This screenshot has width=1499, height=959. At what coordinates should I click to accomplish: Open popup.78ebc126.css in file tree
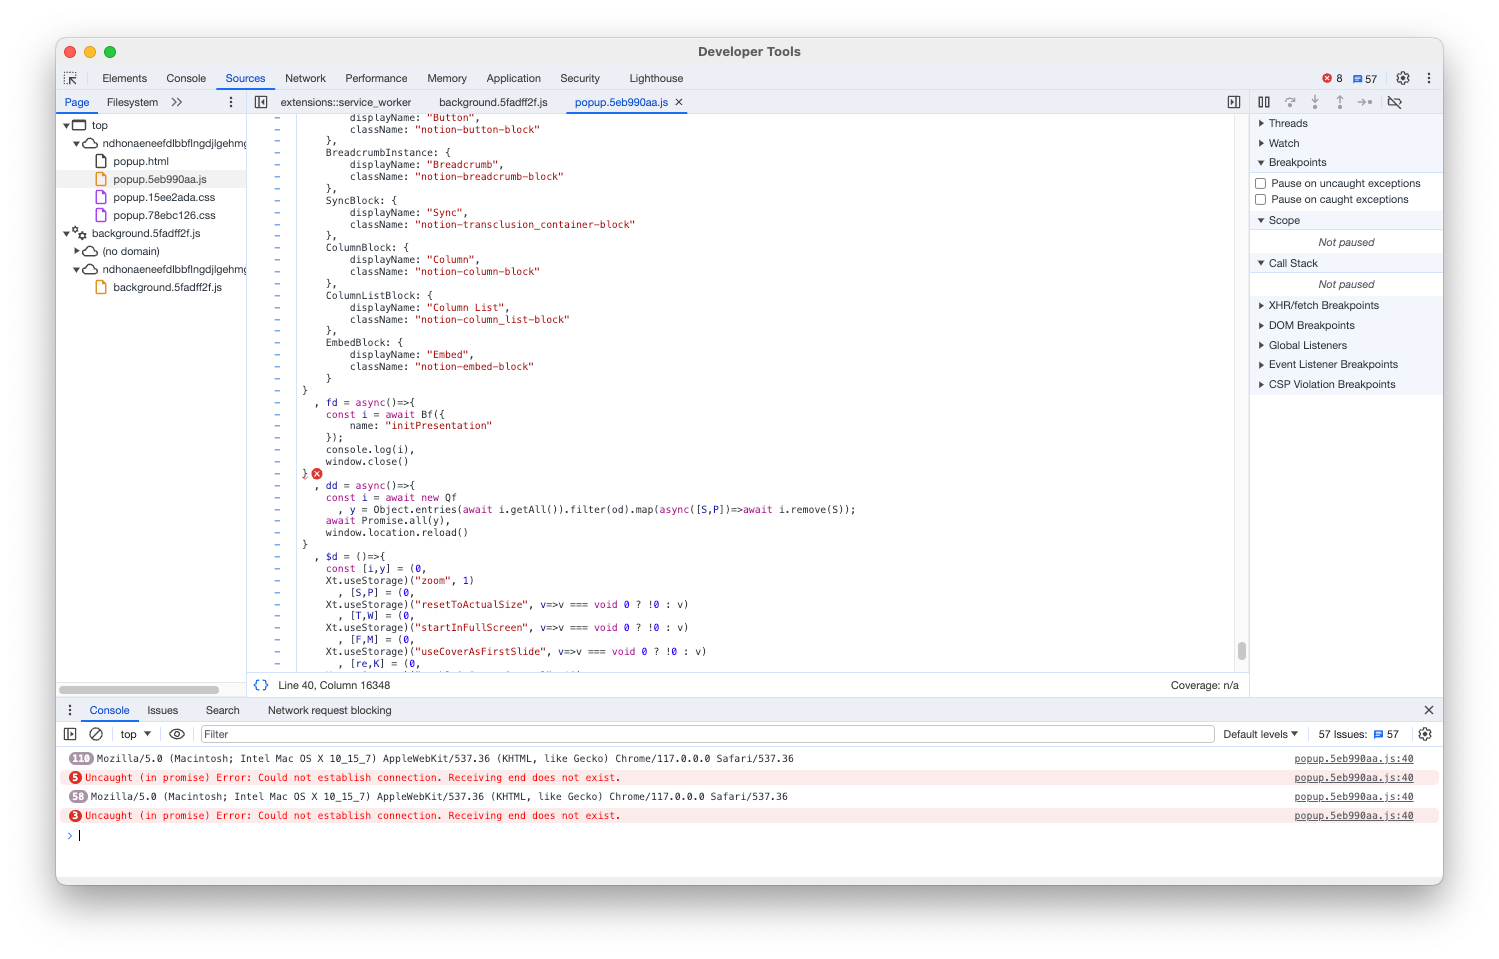pos(164,215)
